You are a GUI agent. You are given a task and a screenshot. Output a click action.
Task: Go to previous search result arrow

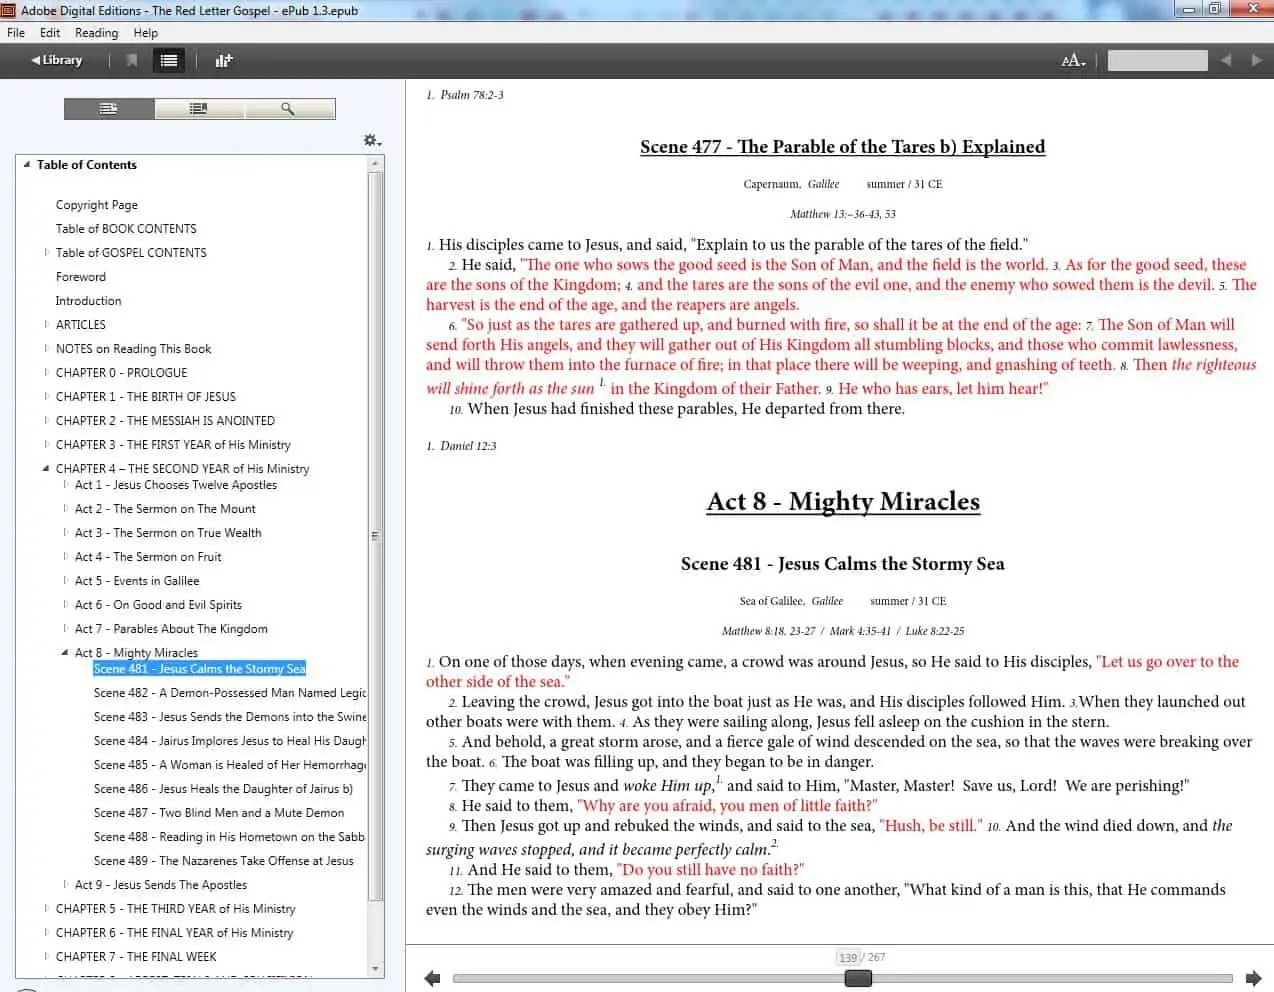click(1226, 61)
